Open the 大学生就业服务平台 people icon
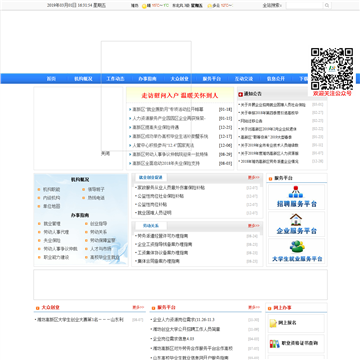Image resolution: width=360 pixels, height=360 pixels. click(x=296, y=247)
